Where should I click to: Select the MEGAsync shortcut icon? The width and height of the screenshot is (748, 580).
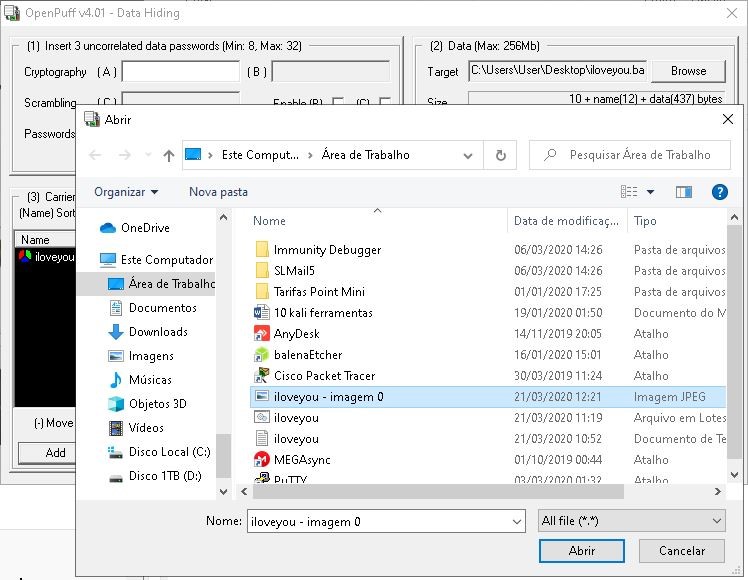point(262,460)
